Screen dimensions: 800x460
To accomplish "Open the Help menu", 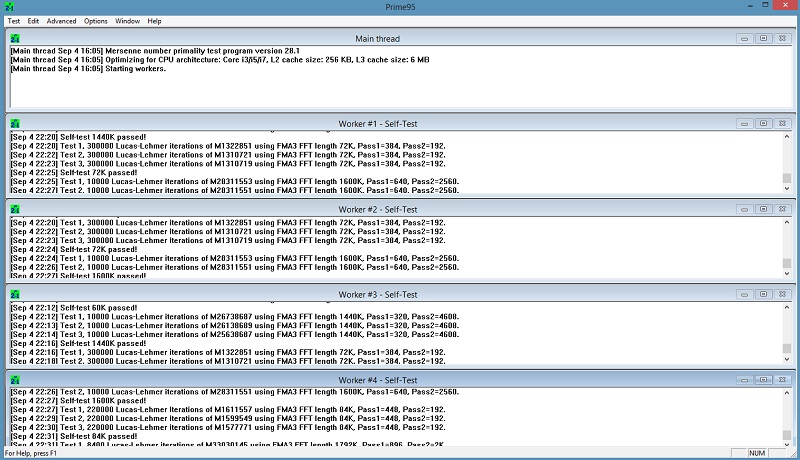I will click(154, 21).
